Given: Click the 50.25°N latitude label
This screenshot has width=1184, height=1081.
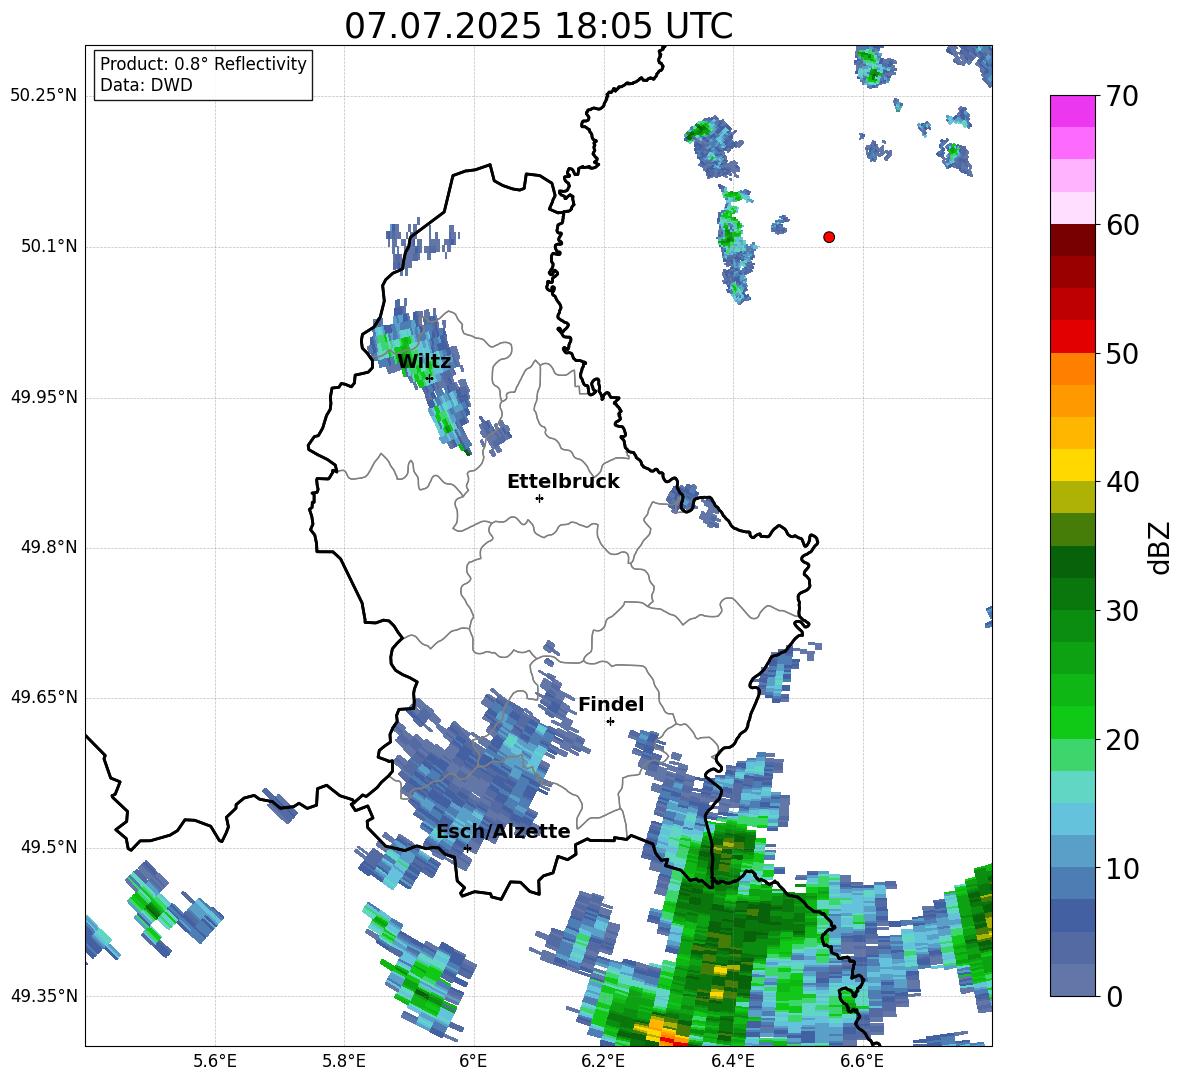Looking at the screenshot, I should [44, 96].
